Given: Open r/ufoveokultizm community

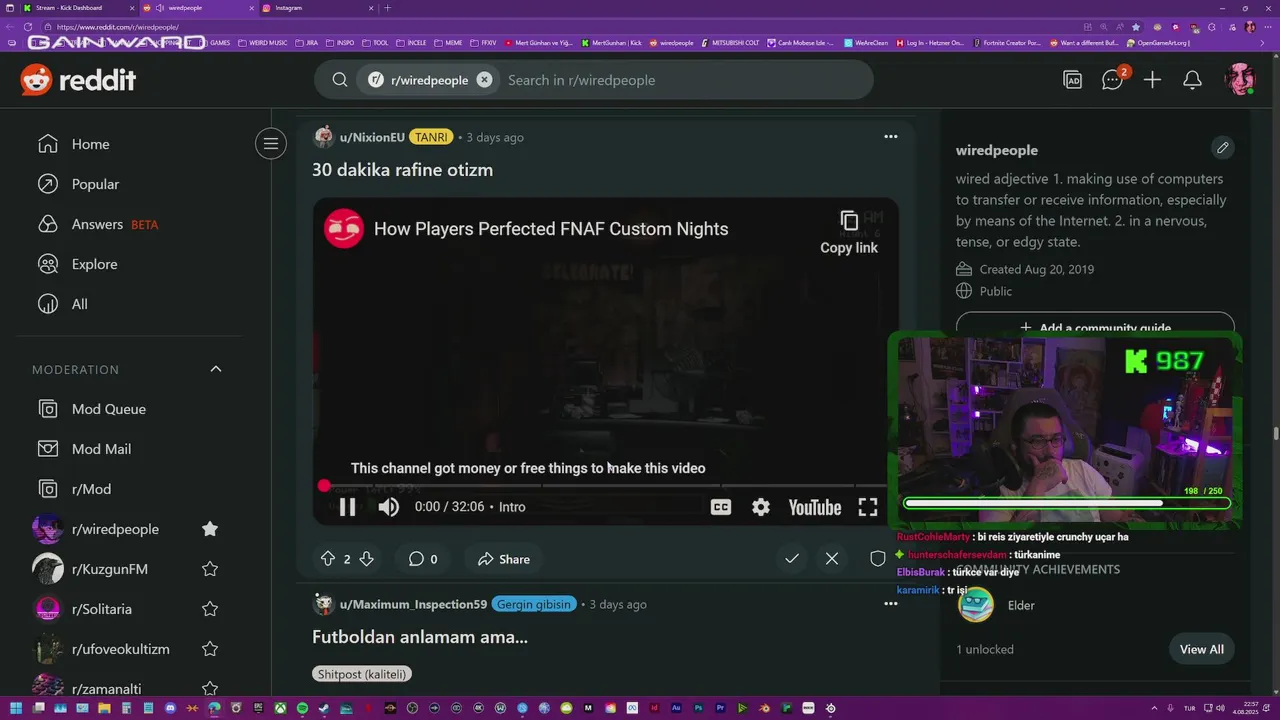Looking at the screenshot, I should tap(120, 649).
